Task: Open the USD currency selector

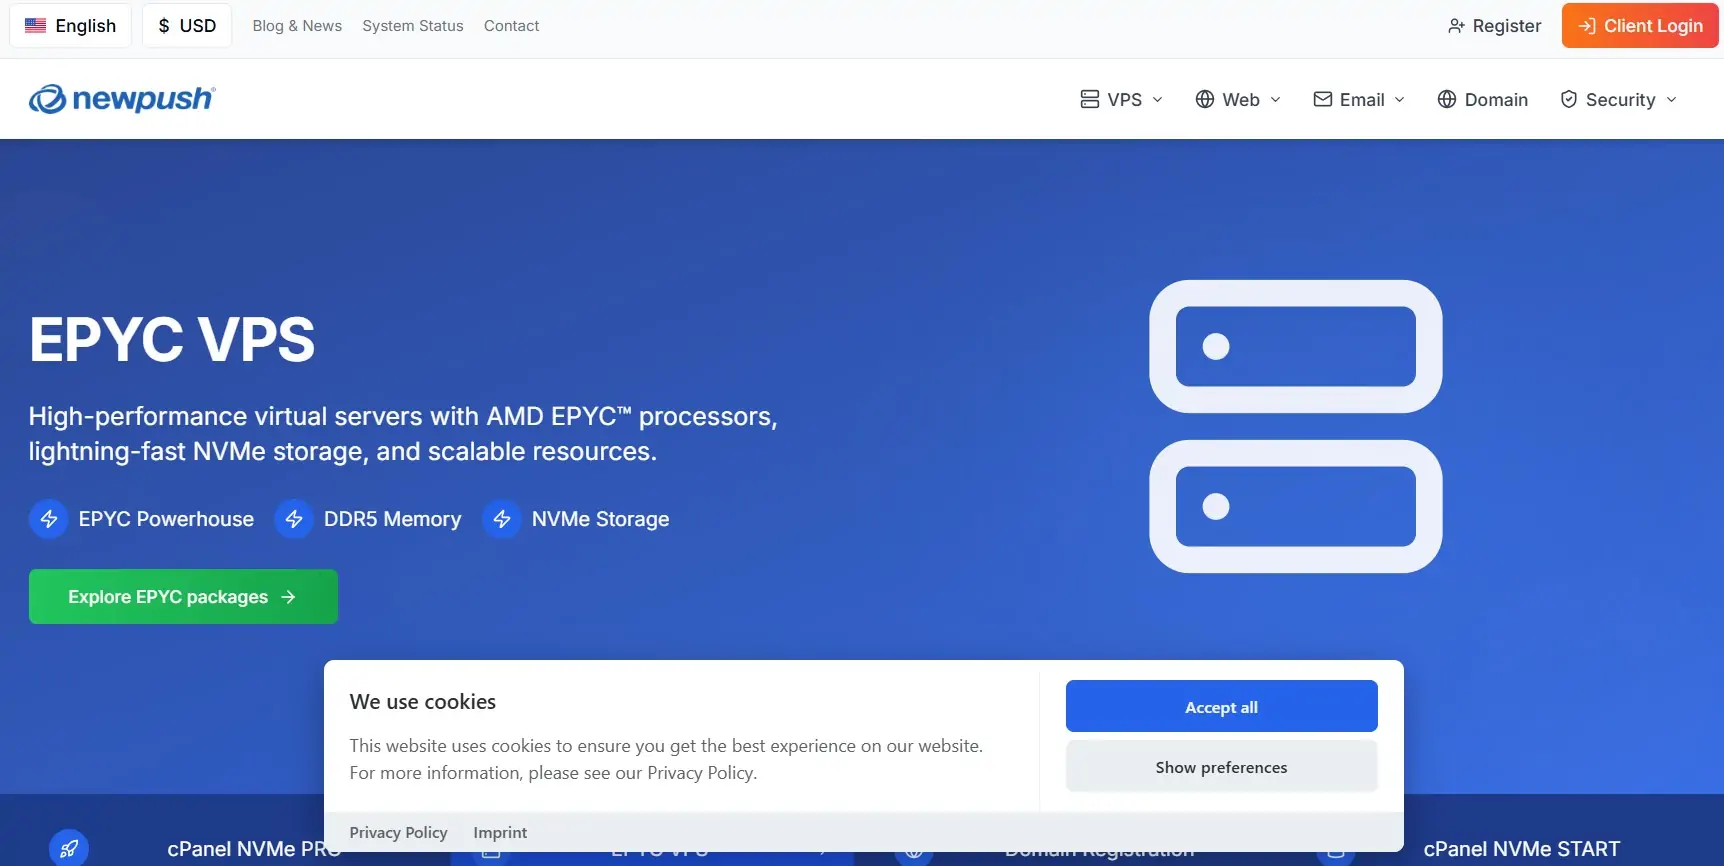Action: pyautogui.click(x=187, y=25)
